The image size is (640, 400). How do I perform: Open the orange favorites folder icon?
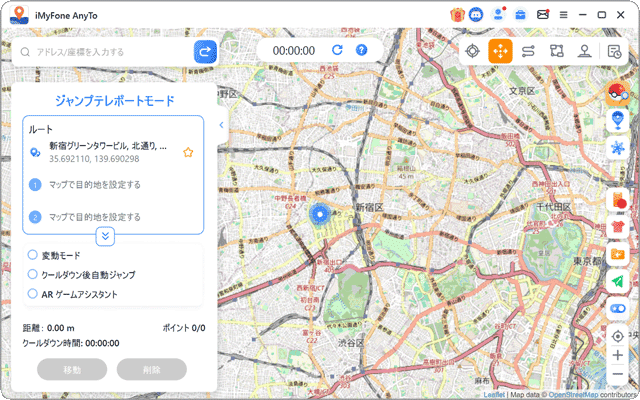tap(618, 254)
